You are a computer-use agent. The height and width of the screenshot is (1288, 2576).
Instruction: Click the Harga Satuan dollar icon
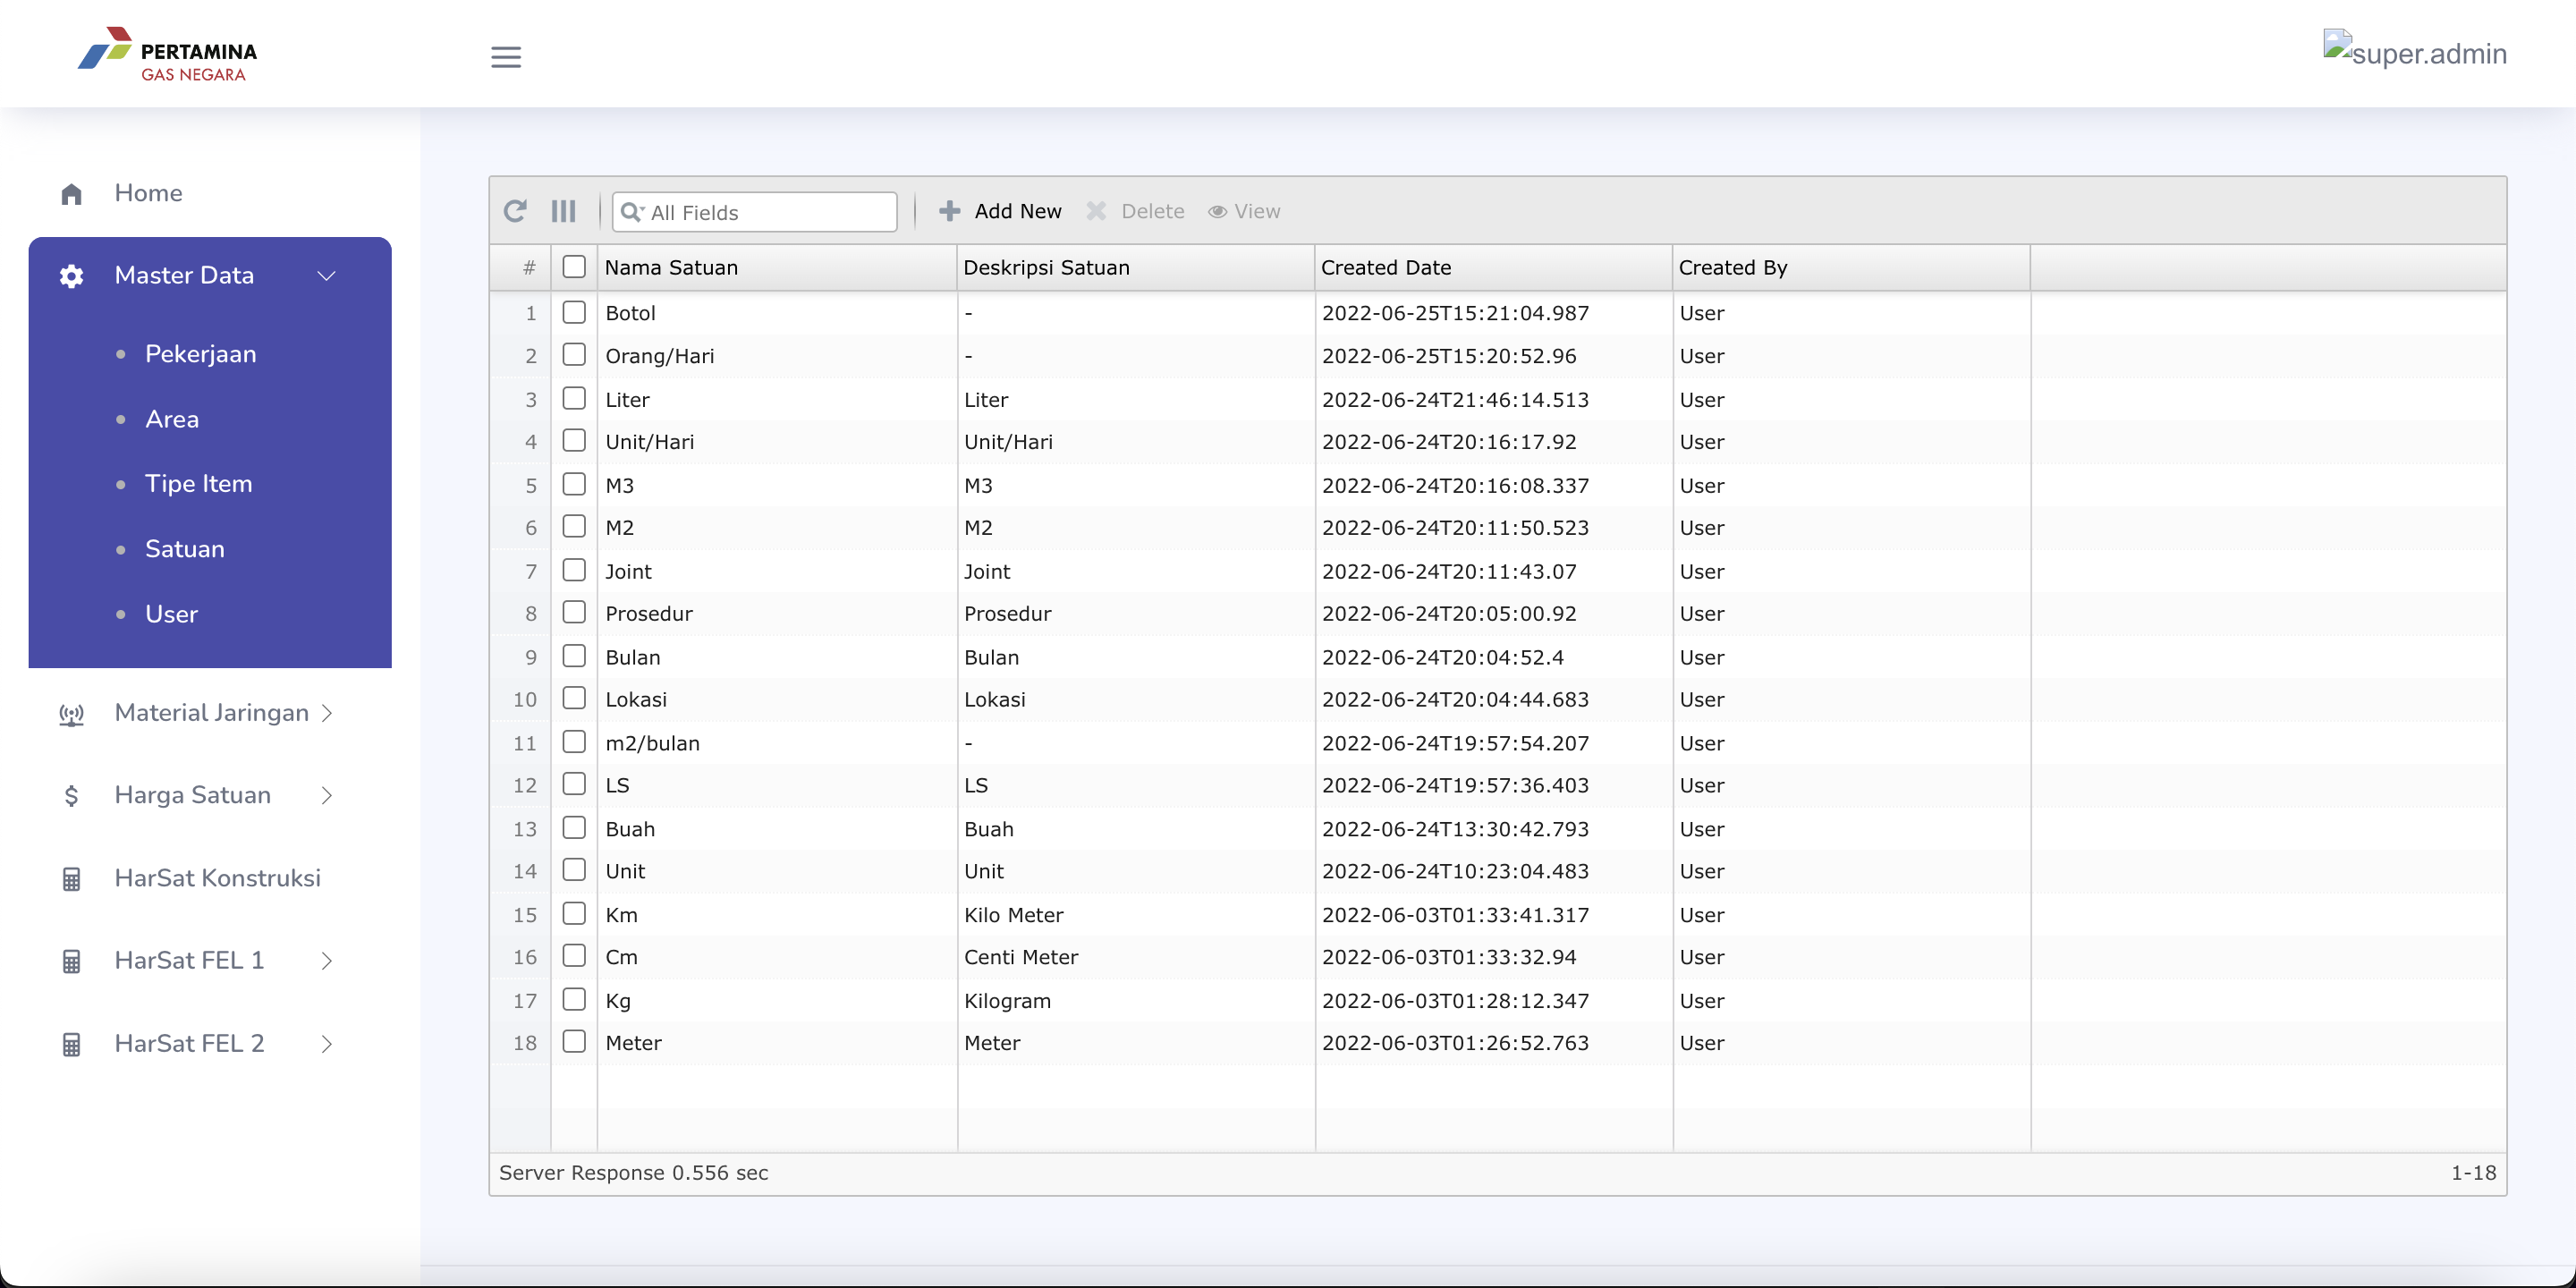pyautogui.click(x=71, y=796)
